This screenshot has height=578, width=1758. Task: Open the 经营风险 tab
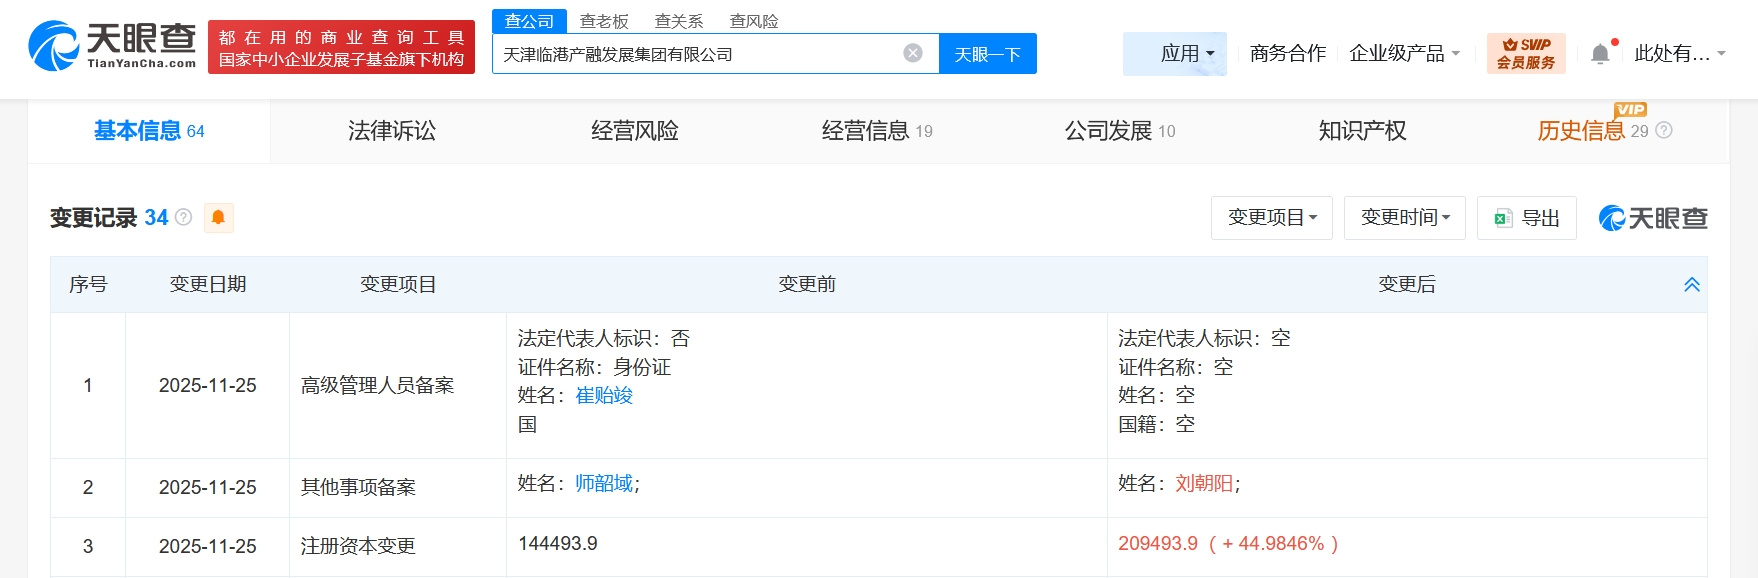coord(635,131)
